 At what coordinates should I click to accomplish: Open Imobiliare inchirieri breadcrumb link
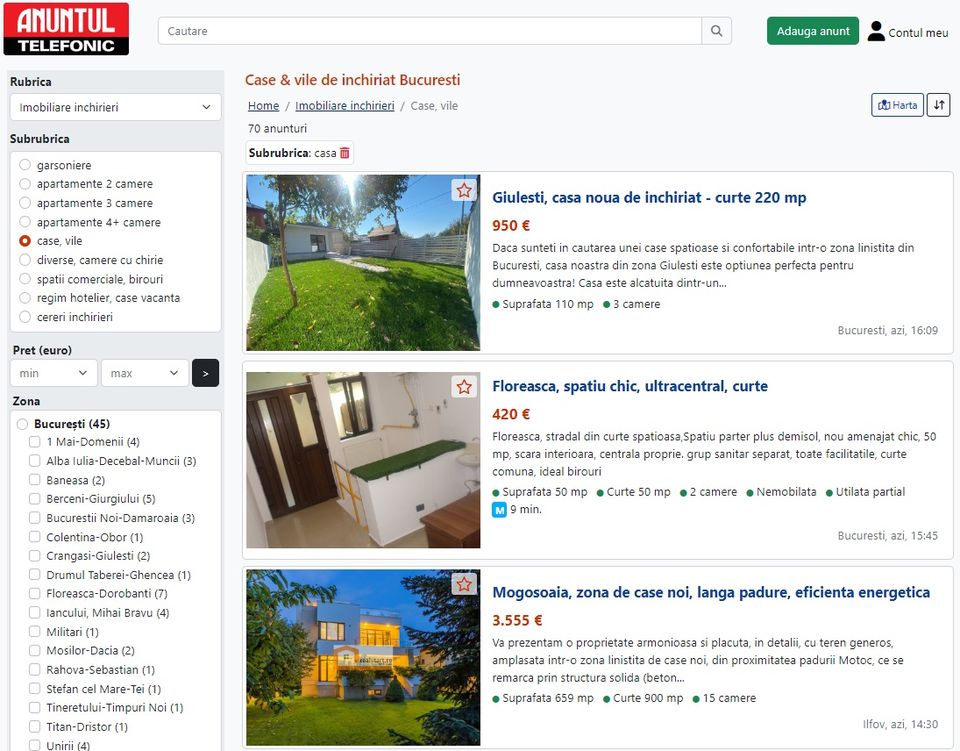(x=344, y=106)
